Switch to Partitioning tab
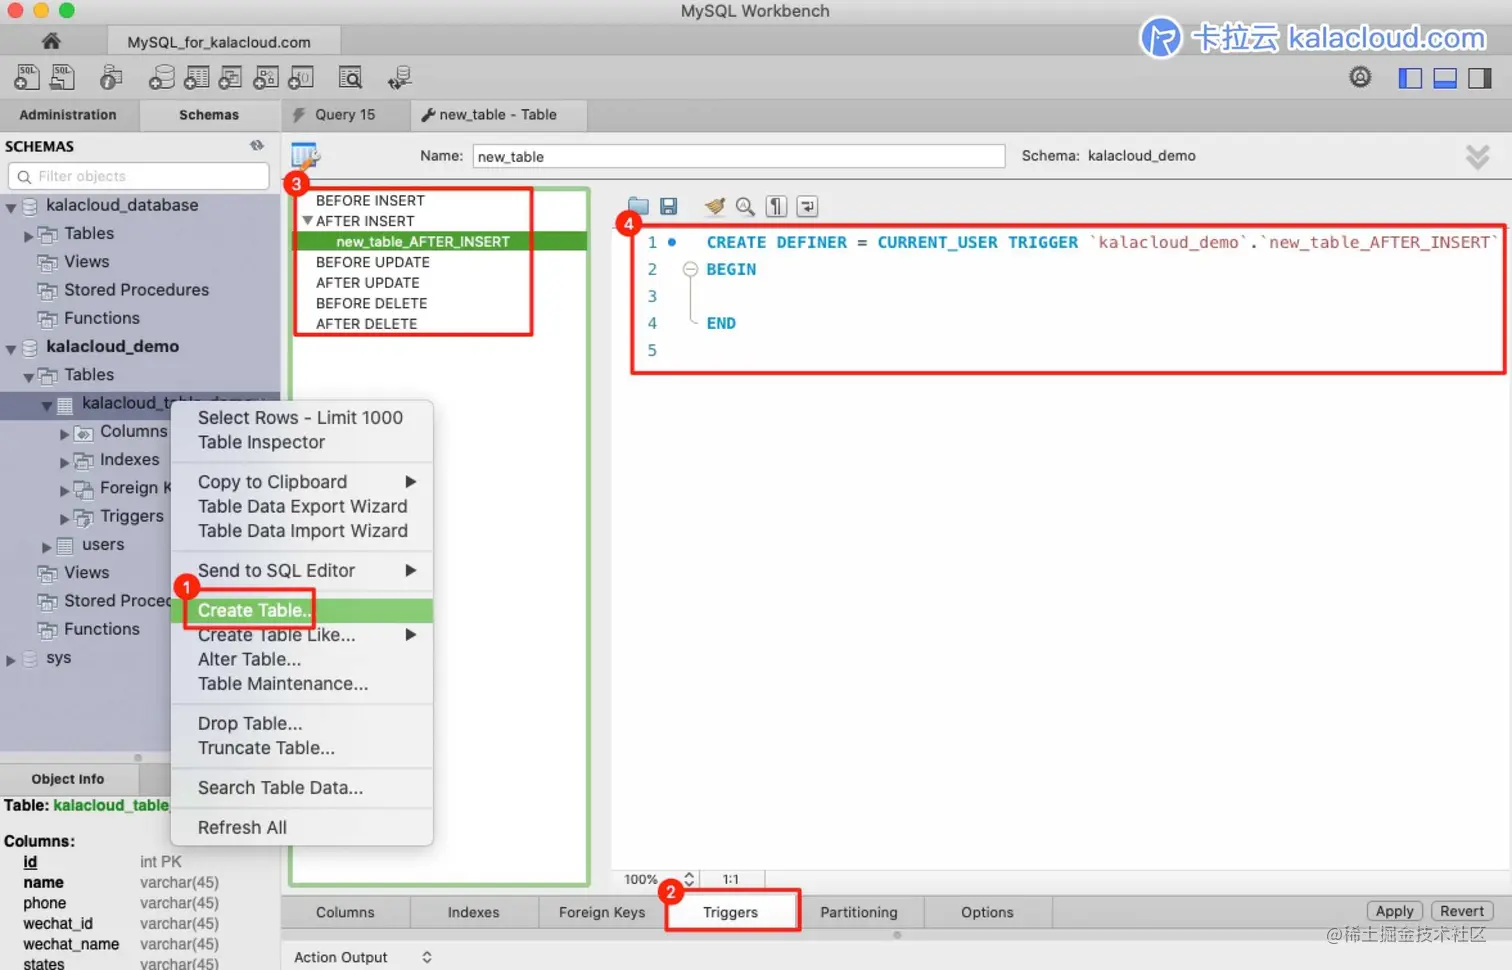The height and width of the screenshot is (970, 1512). pyautogui.click(x=859, y=912)
